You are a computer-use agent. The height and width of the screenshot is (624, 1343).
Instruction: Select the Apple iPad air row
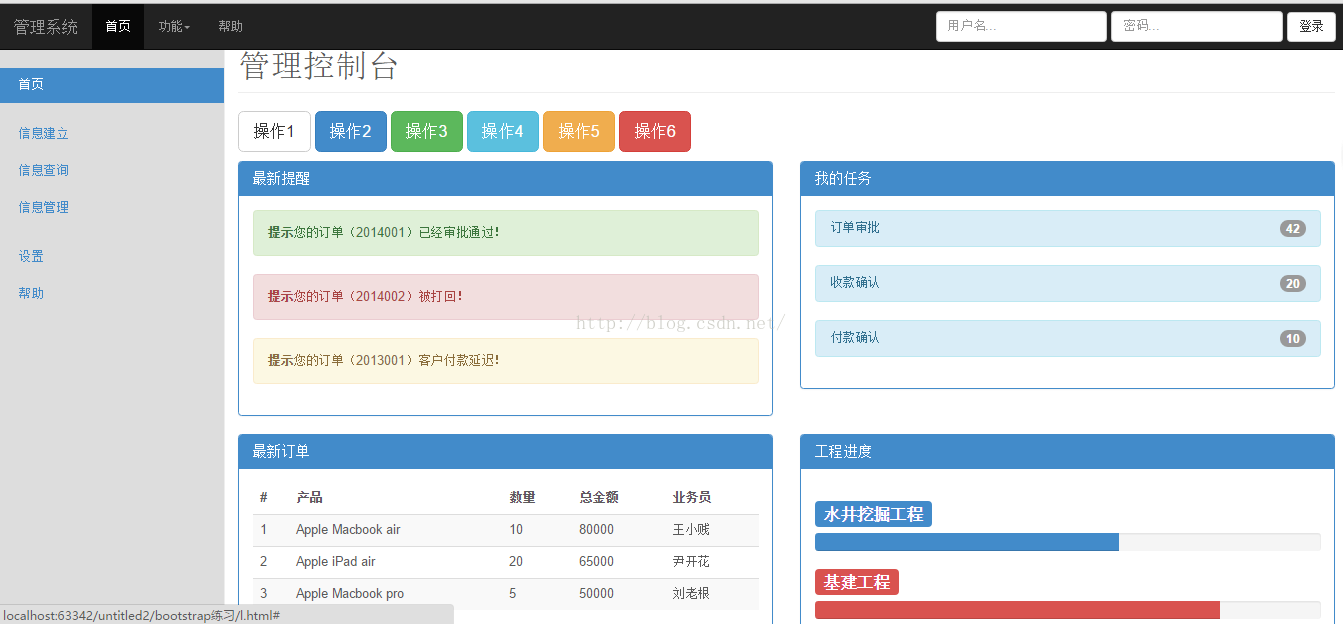(x=506, y=562)
